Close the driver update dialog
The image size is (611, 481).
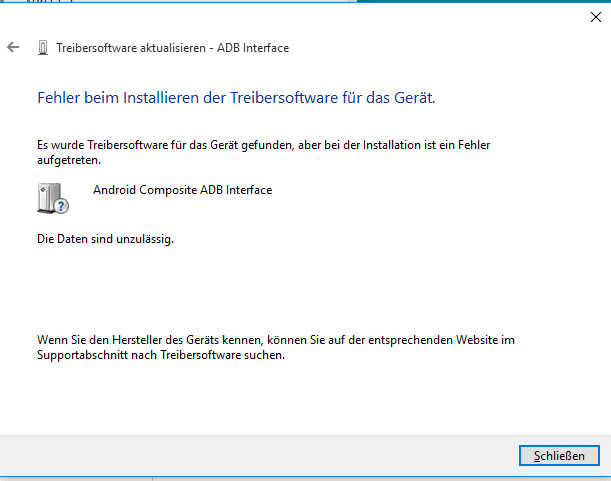tap(595, 17)
